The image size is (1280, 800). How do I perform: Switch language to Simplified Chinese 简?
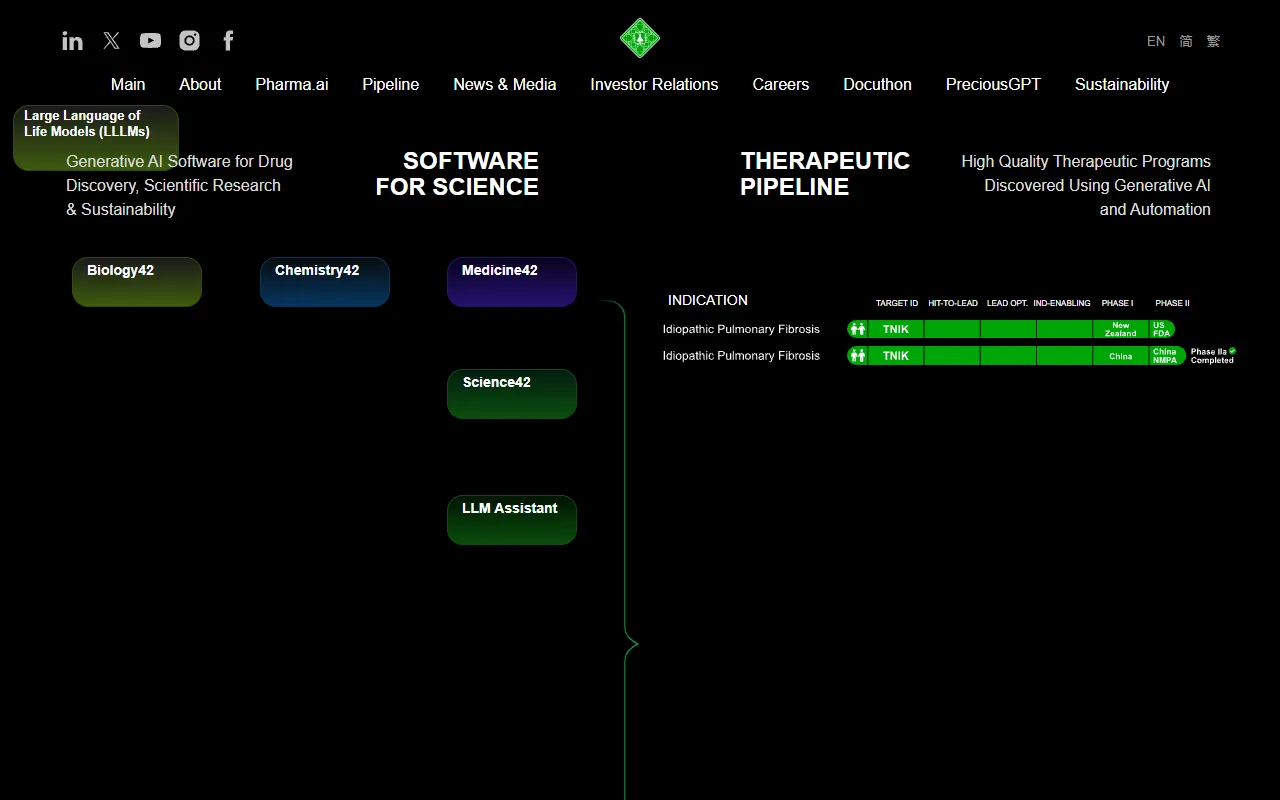(1186, 41)
